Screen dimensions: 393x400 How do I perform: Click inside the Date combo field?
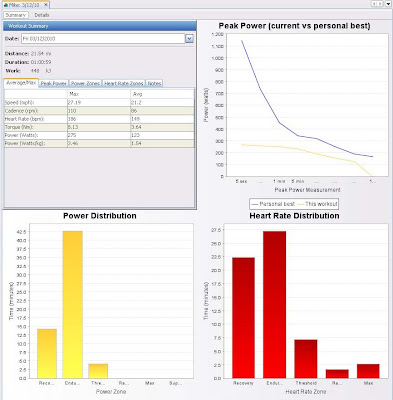click(x=103, y=39)
